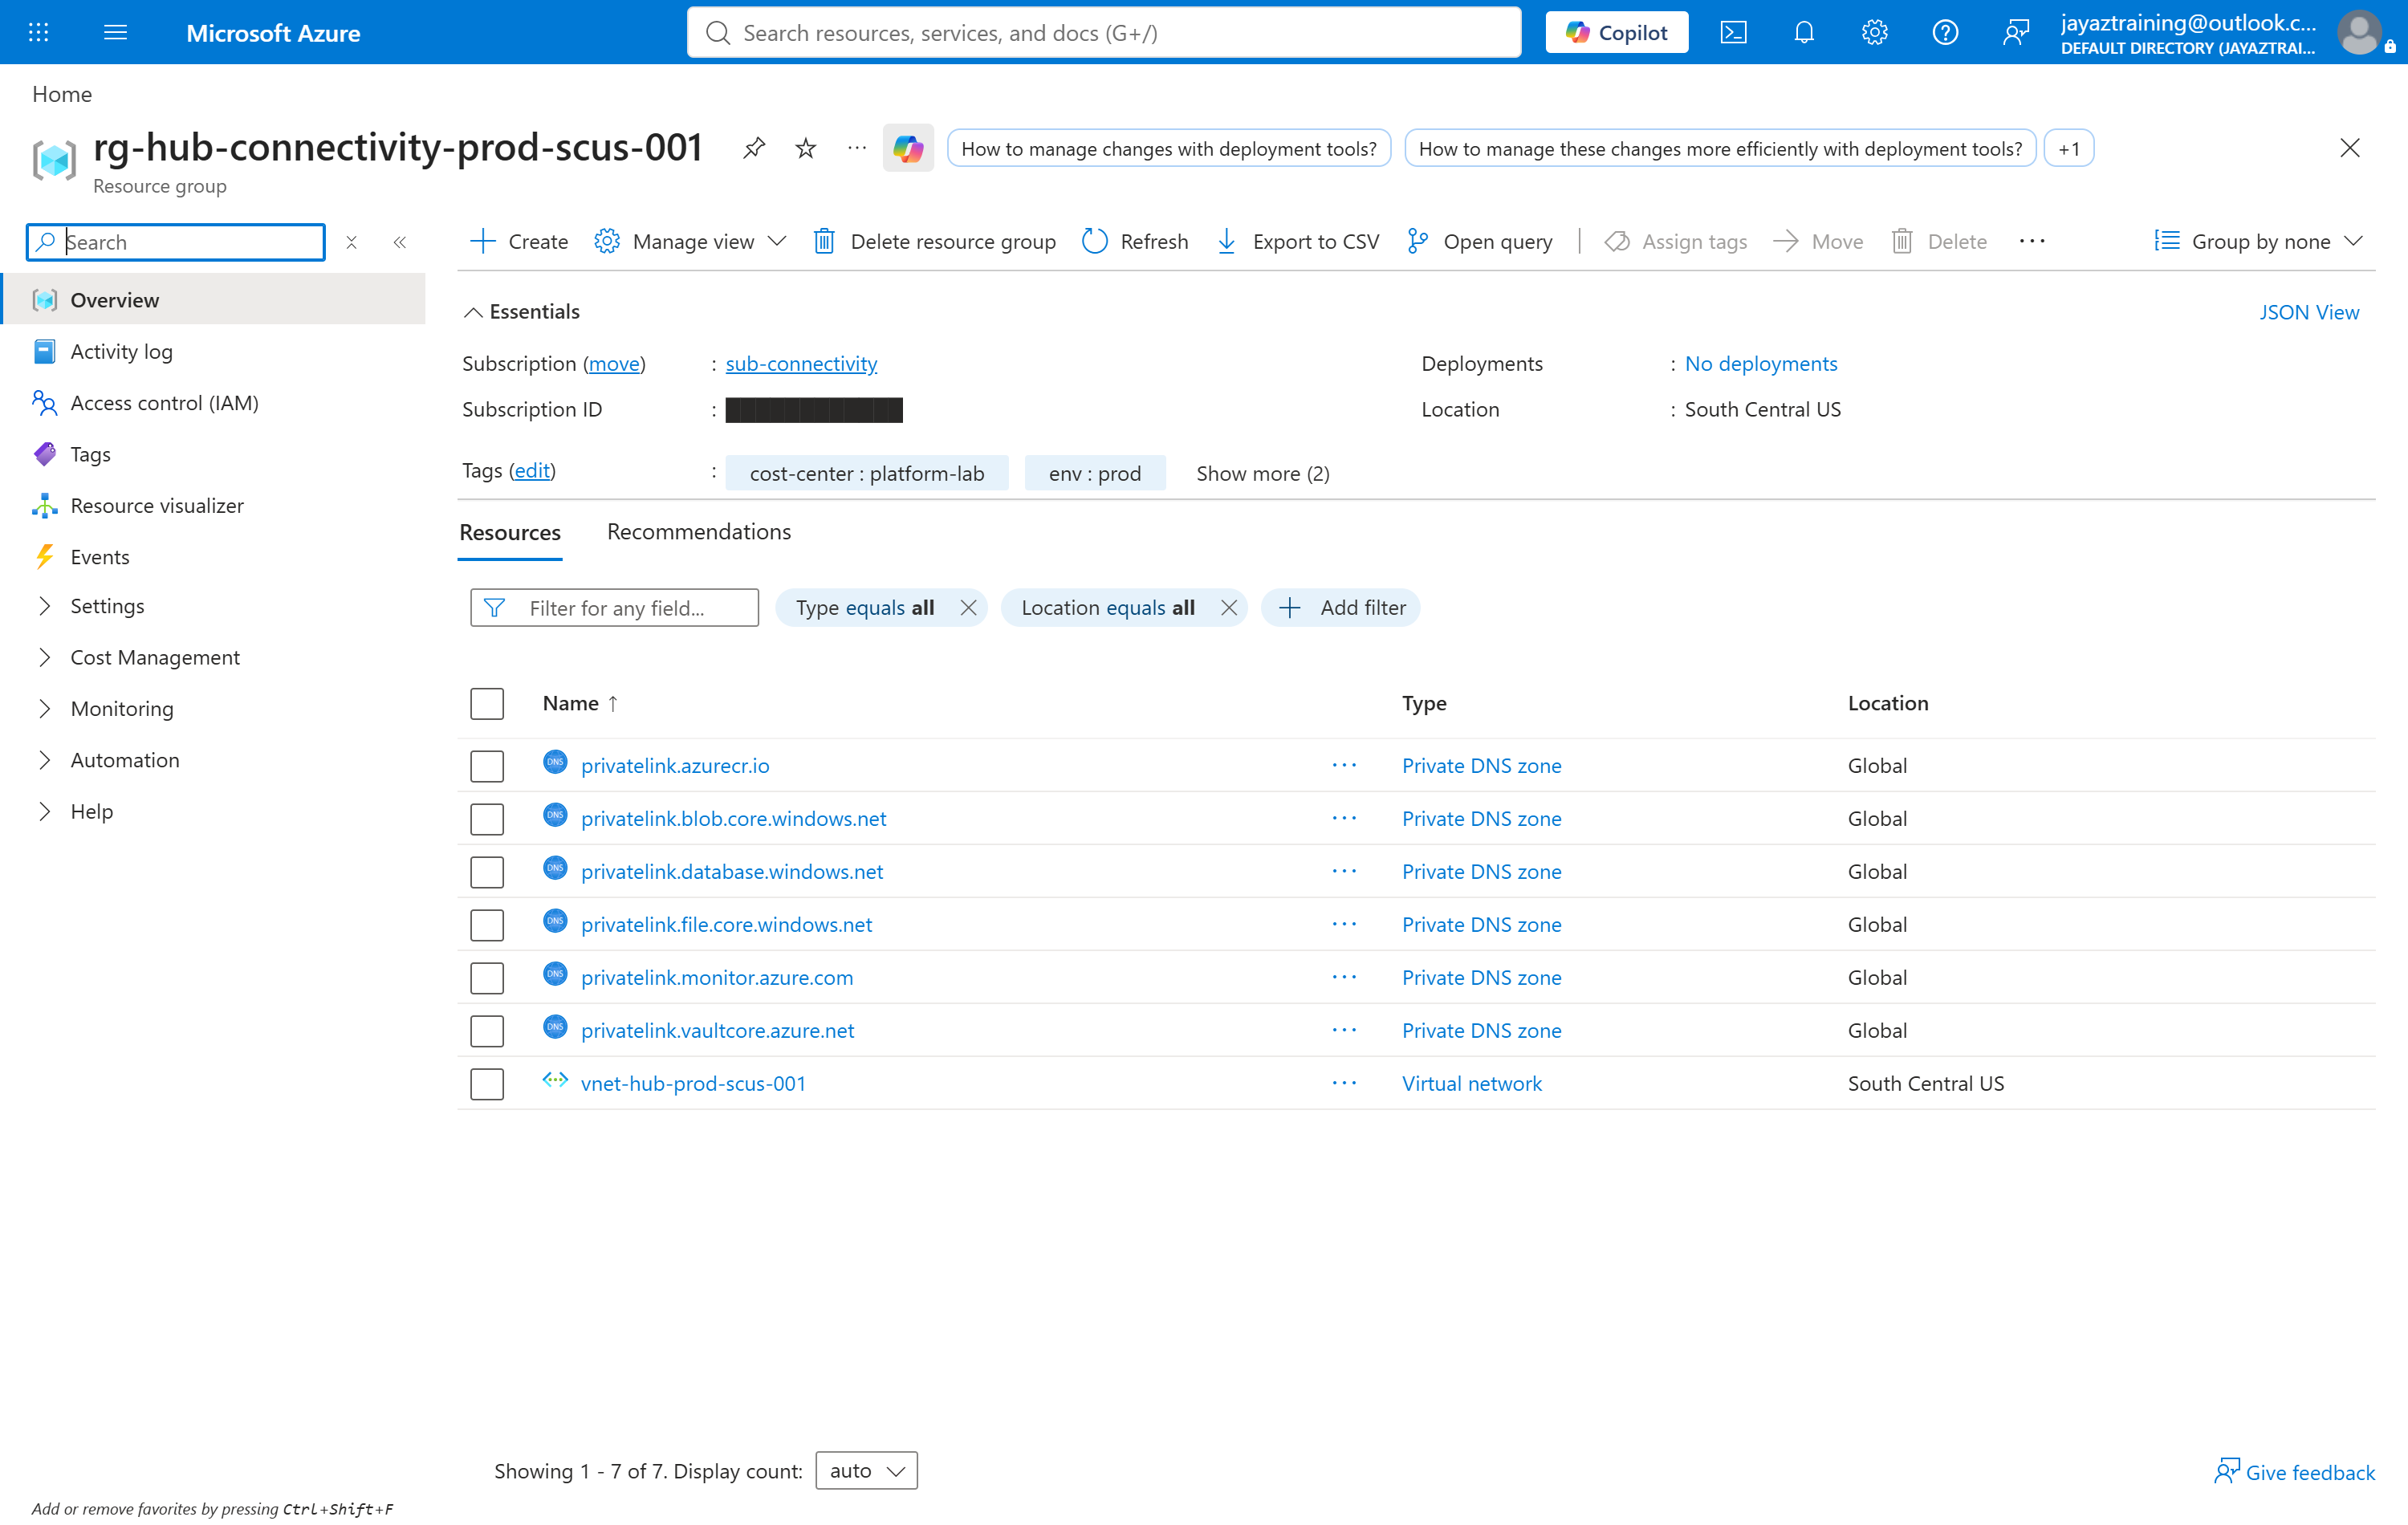Open portal settings gear
The width and height of the screenshot is (2408, 1525).
point(1874,32)
